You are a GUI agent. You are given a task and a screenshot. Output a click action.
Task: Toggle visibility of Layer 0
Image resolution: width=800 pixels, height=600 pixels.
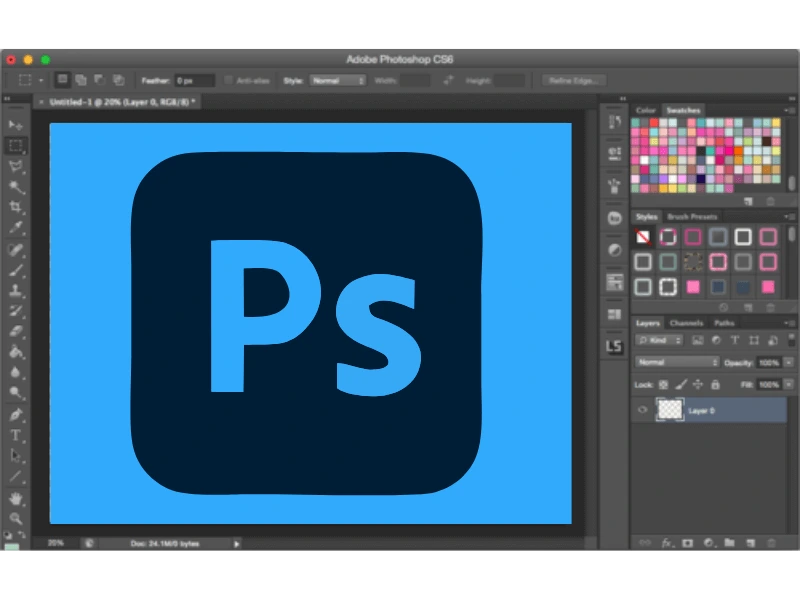click(x=643, y=409)
